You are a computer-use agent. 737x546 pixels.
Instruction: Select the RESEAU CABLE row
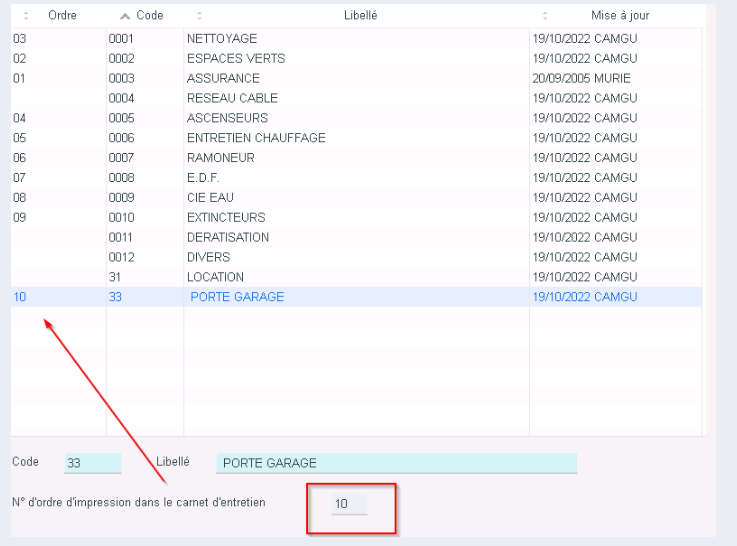tap(232, 98)
